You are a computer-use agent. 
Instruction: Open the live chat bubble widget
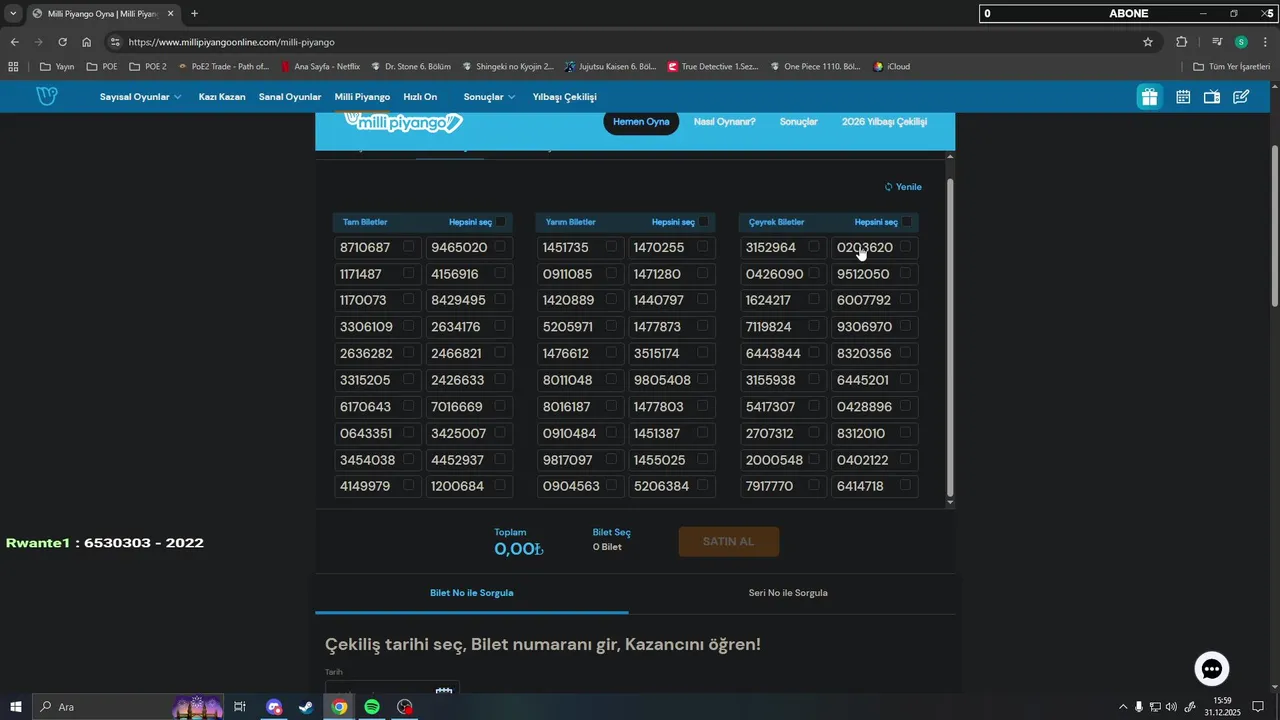point(1212,668)
